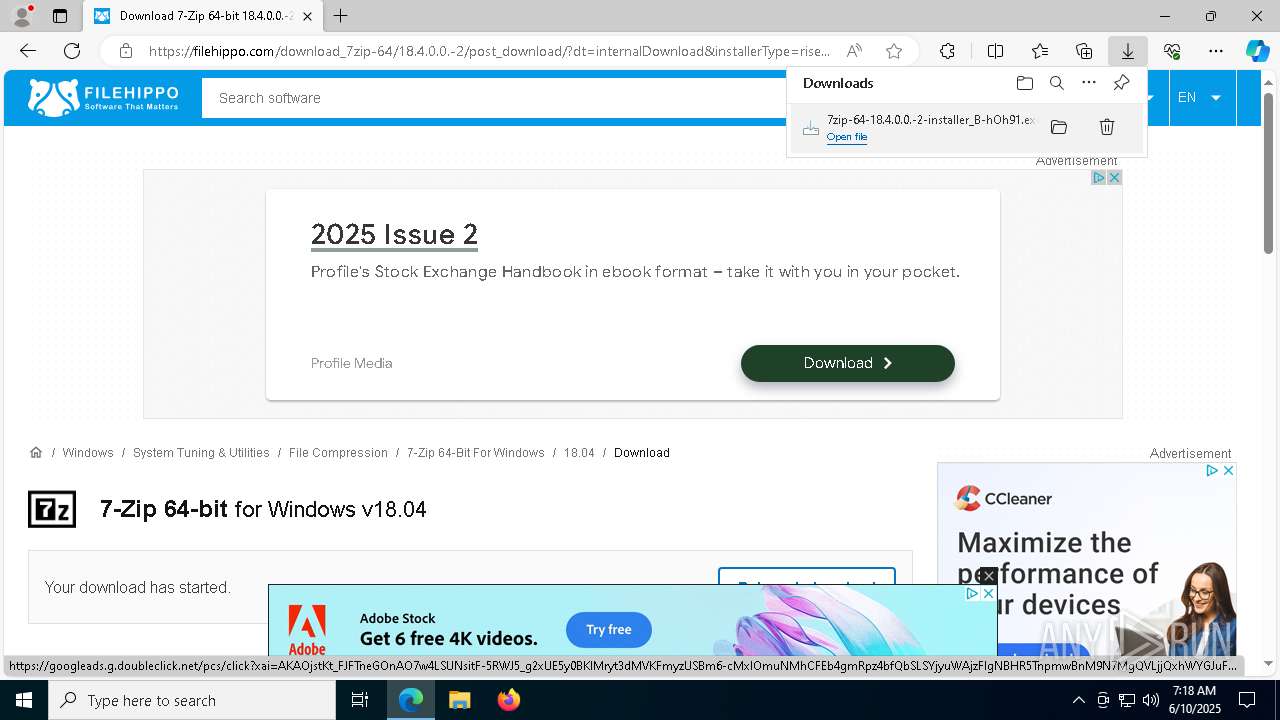Add this page to favorites with star icon

pyautogui.click(x=894, y=51)
